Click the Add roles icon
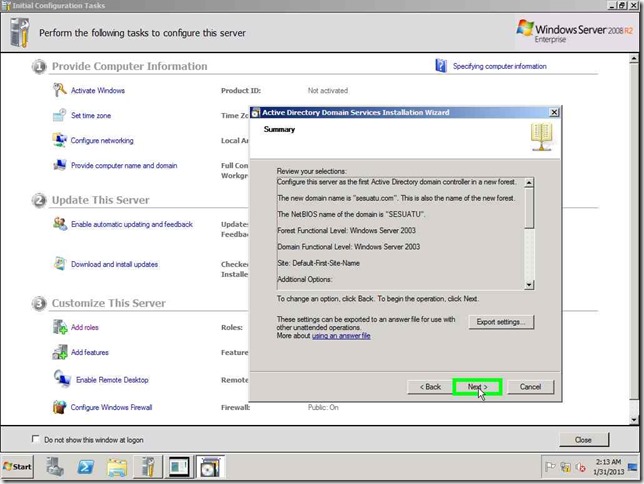This screenshot has width=644, height=484. (x=60, y=327)
